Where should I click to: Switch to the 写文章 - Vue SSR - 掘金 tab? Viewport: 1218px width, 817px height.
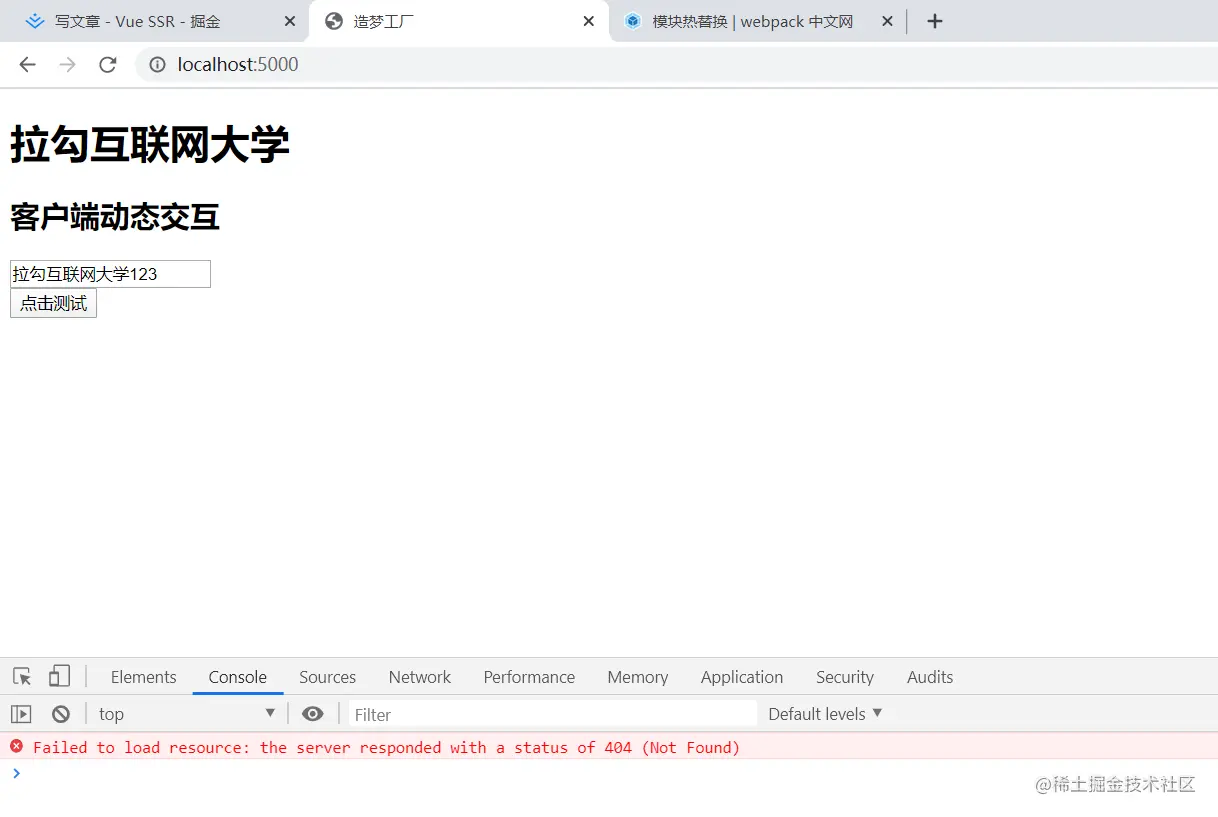pos(155,21)
